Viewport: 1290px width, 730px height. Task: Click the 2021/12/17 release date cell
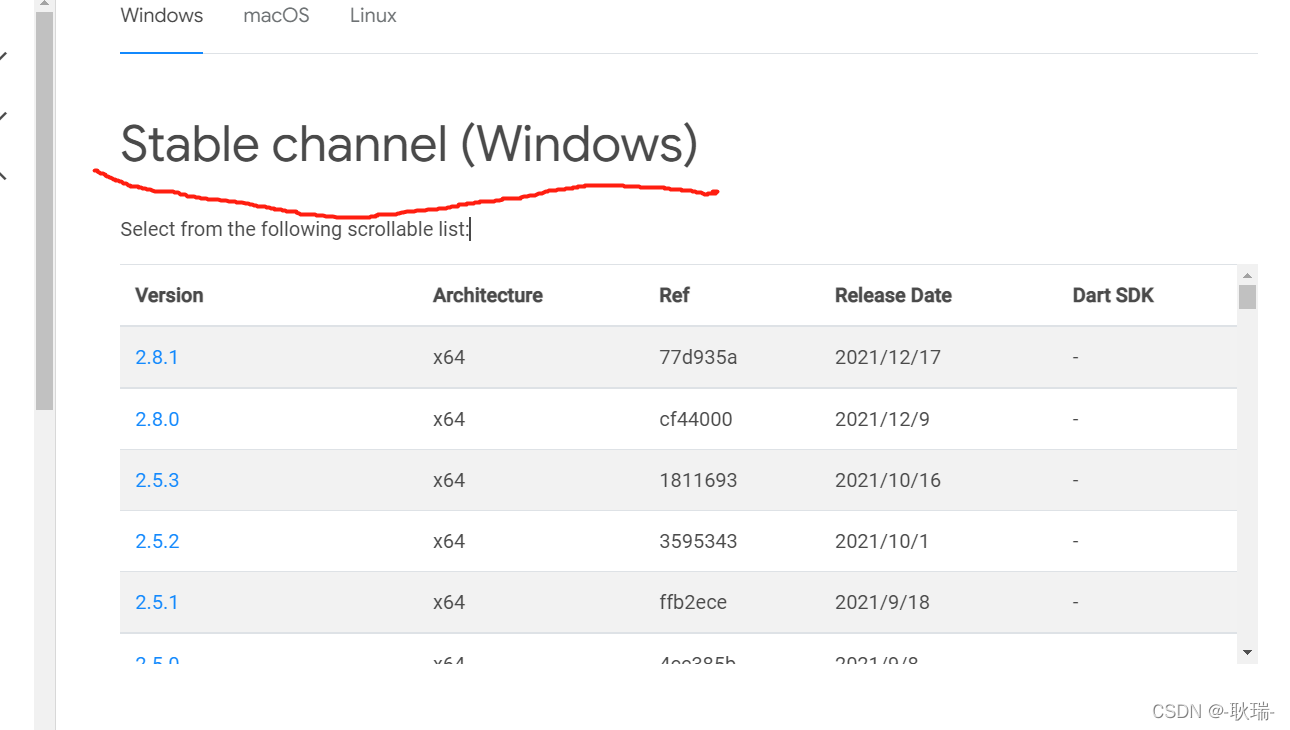[x=888, y=357]
